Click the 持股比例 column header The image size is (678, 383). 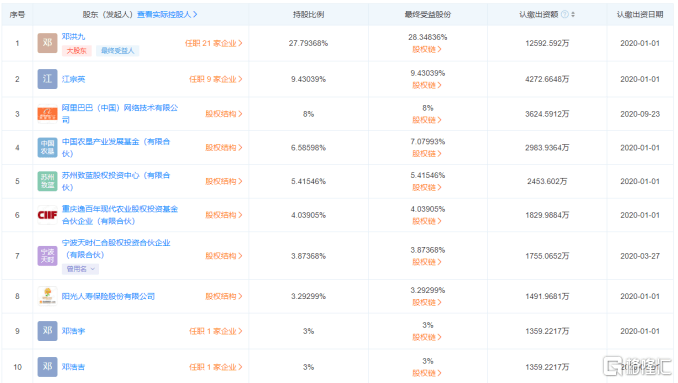308,14
